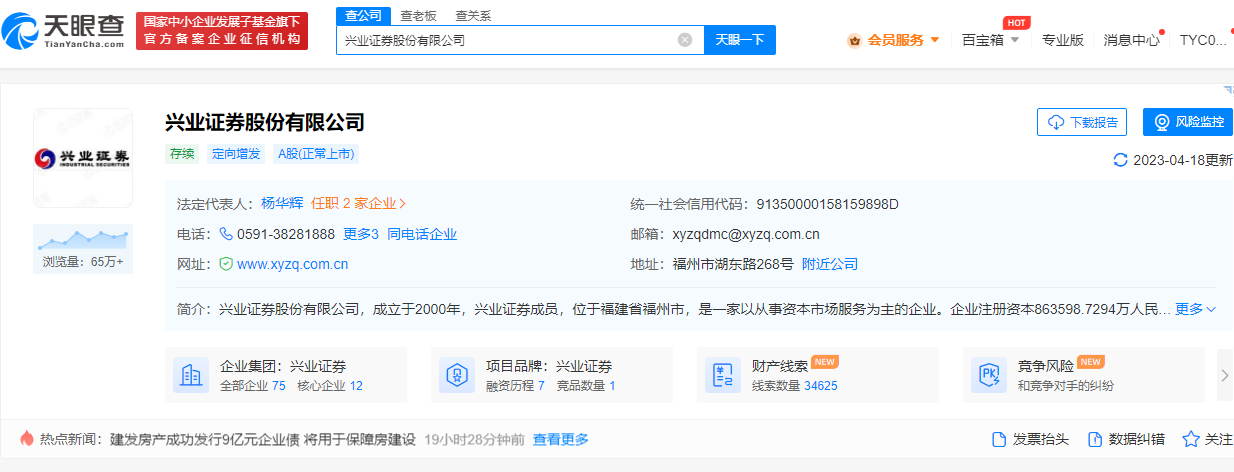The height and width of the screenshot is (472, 1234).
Task: Switch to the 查关系 tab
Action: [x=473, y=16]
